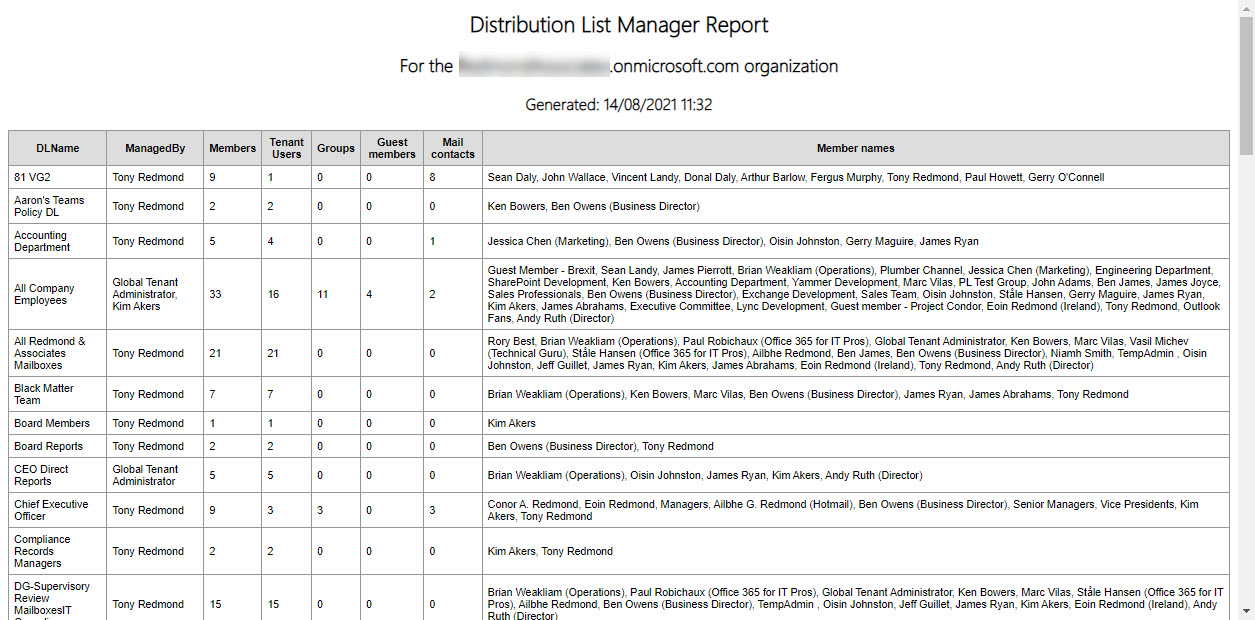Click the scrollbar up arrow
Image resolution: width=1255 pixels, height=620 pixels.
tap(1246, 8)
